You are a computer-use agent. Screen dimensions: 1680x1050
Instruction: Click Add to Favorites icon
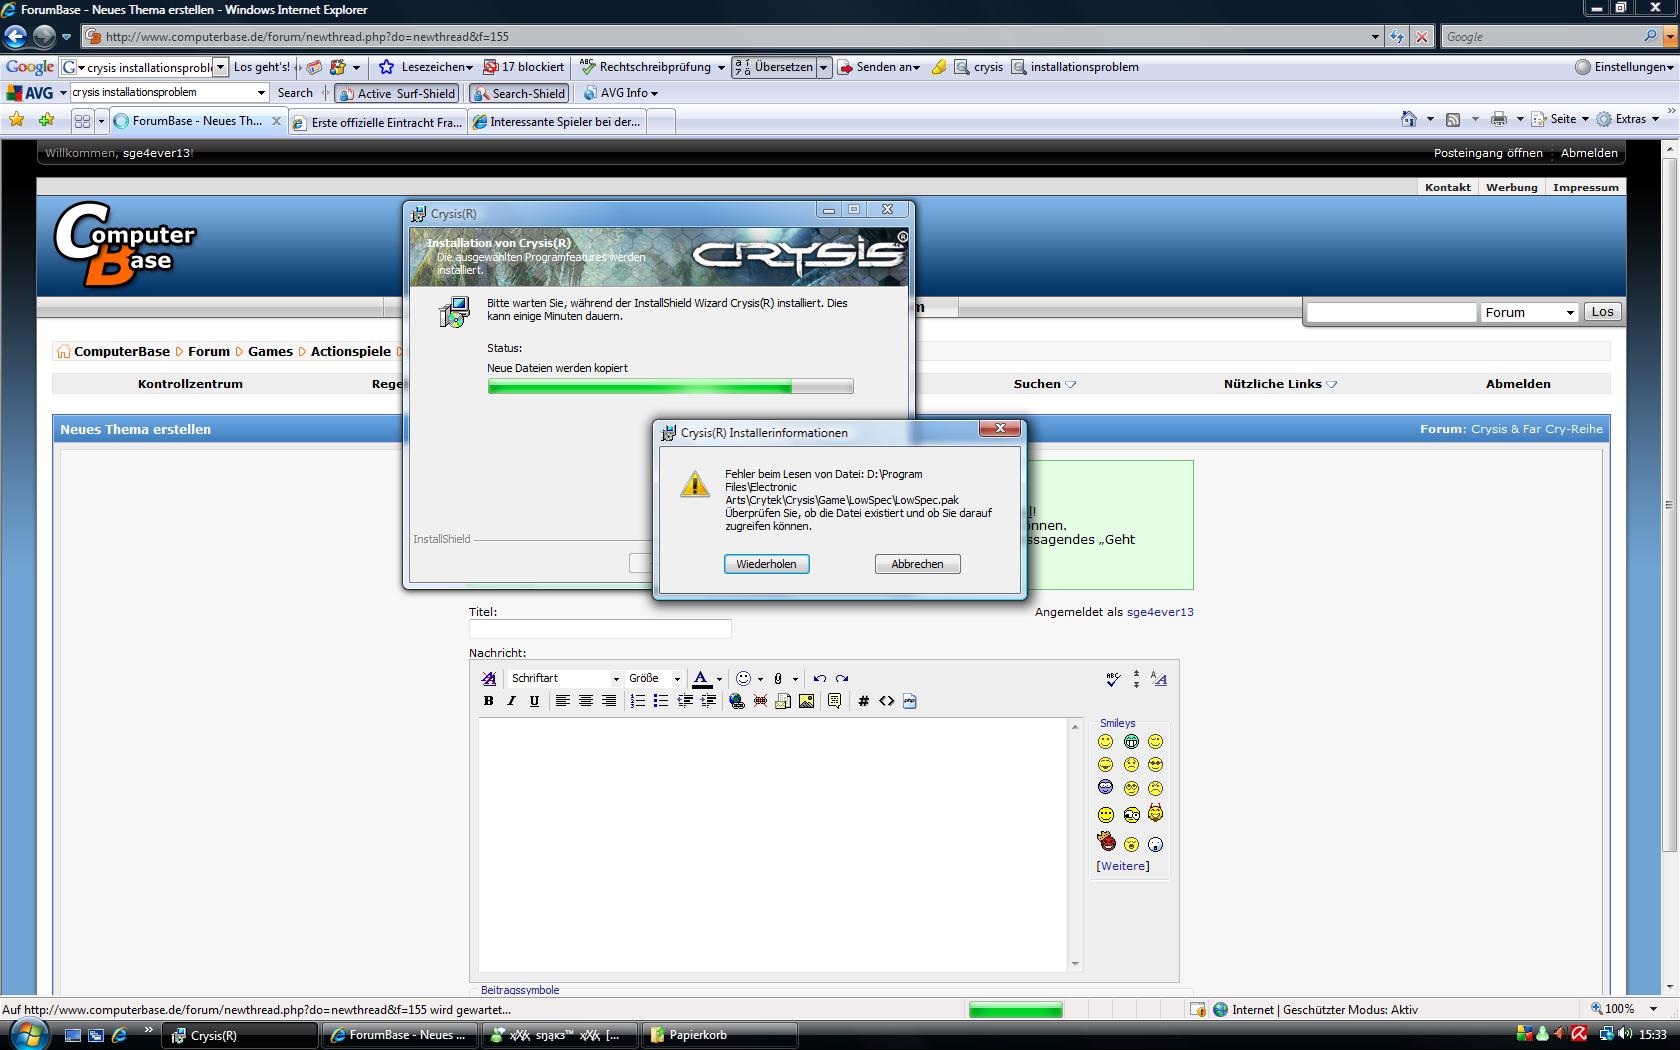tap(47, 120)
